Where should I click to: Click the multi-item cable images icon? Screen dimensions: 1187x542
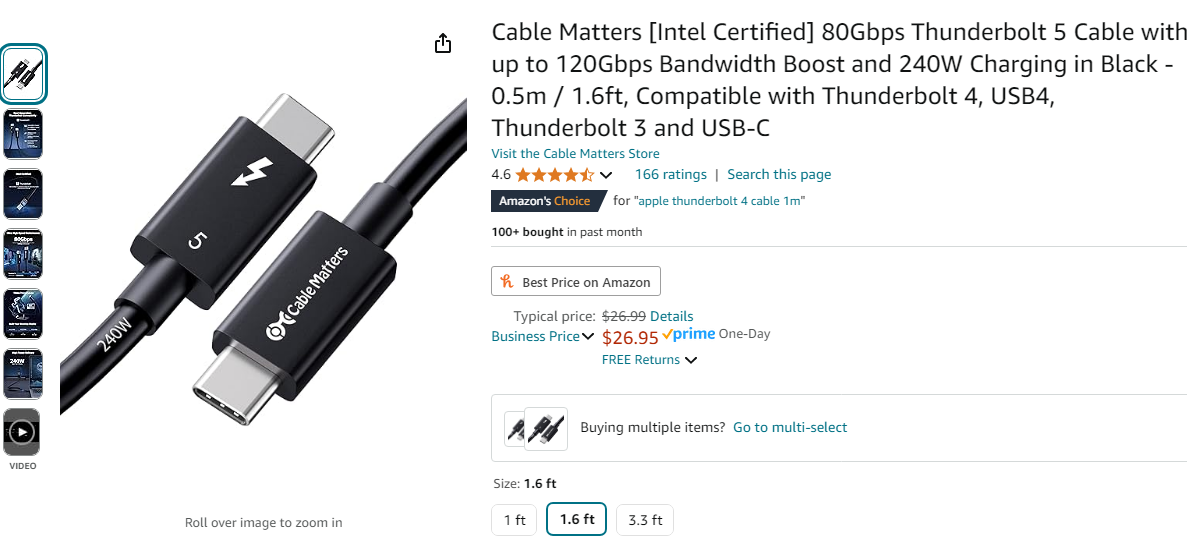536,428
